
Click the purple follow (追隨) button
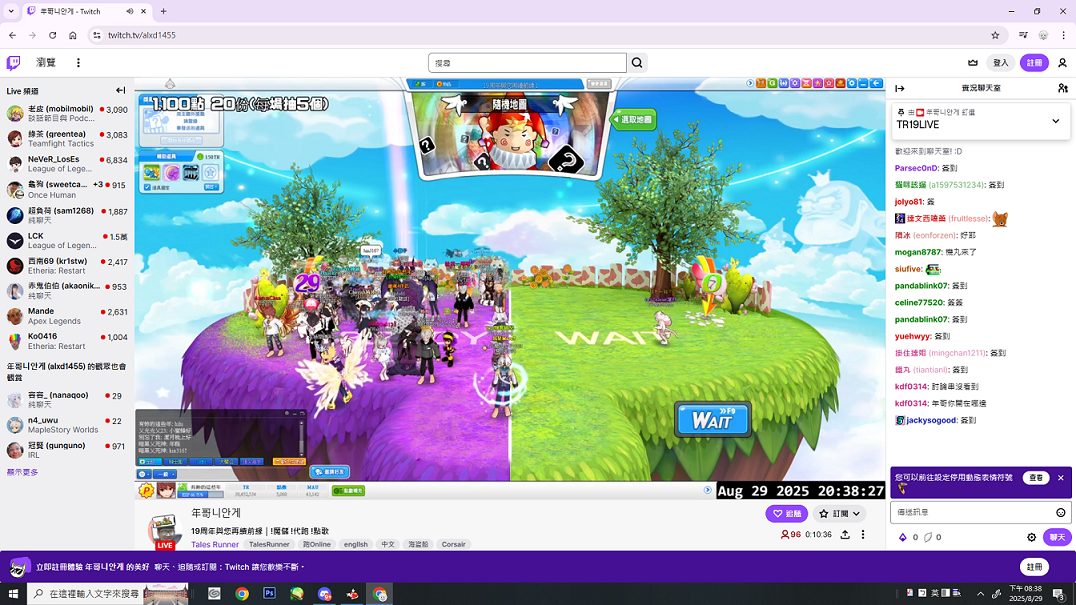tap(786, 513)
